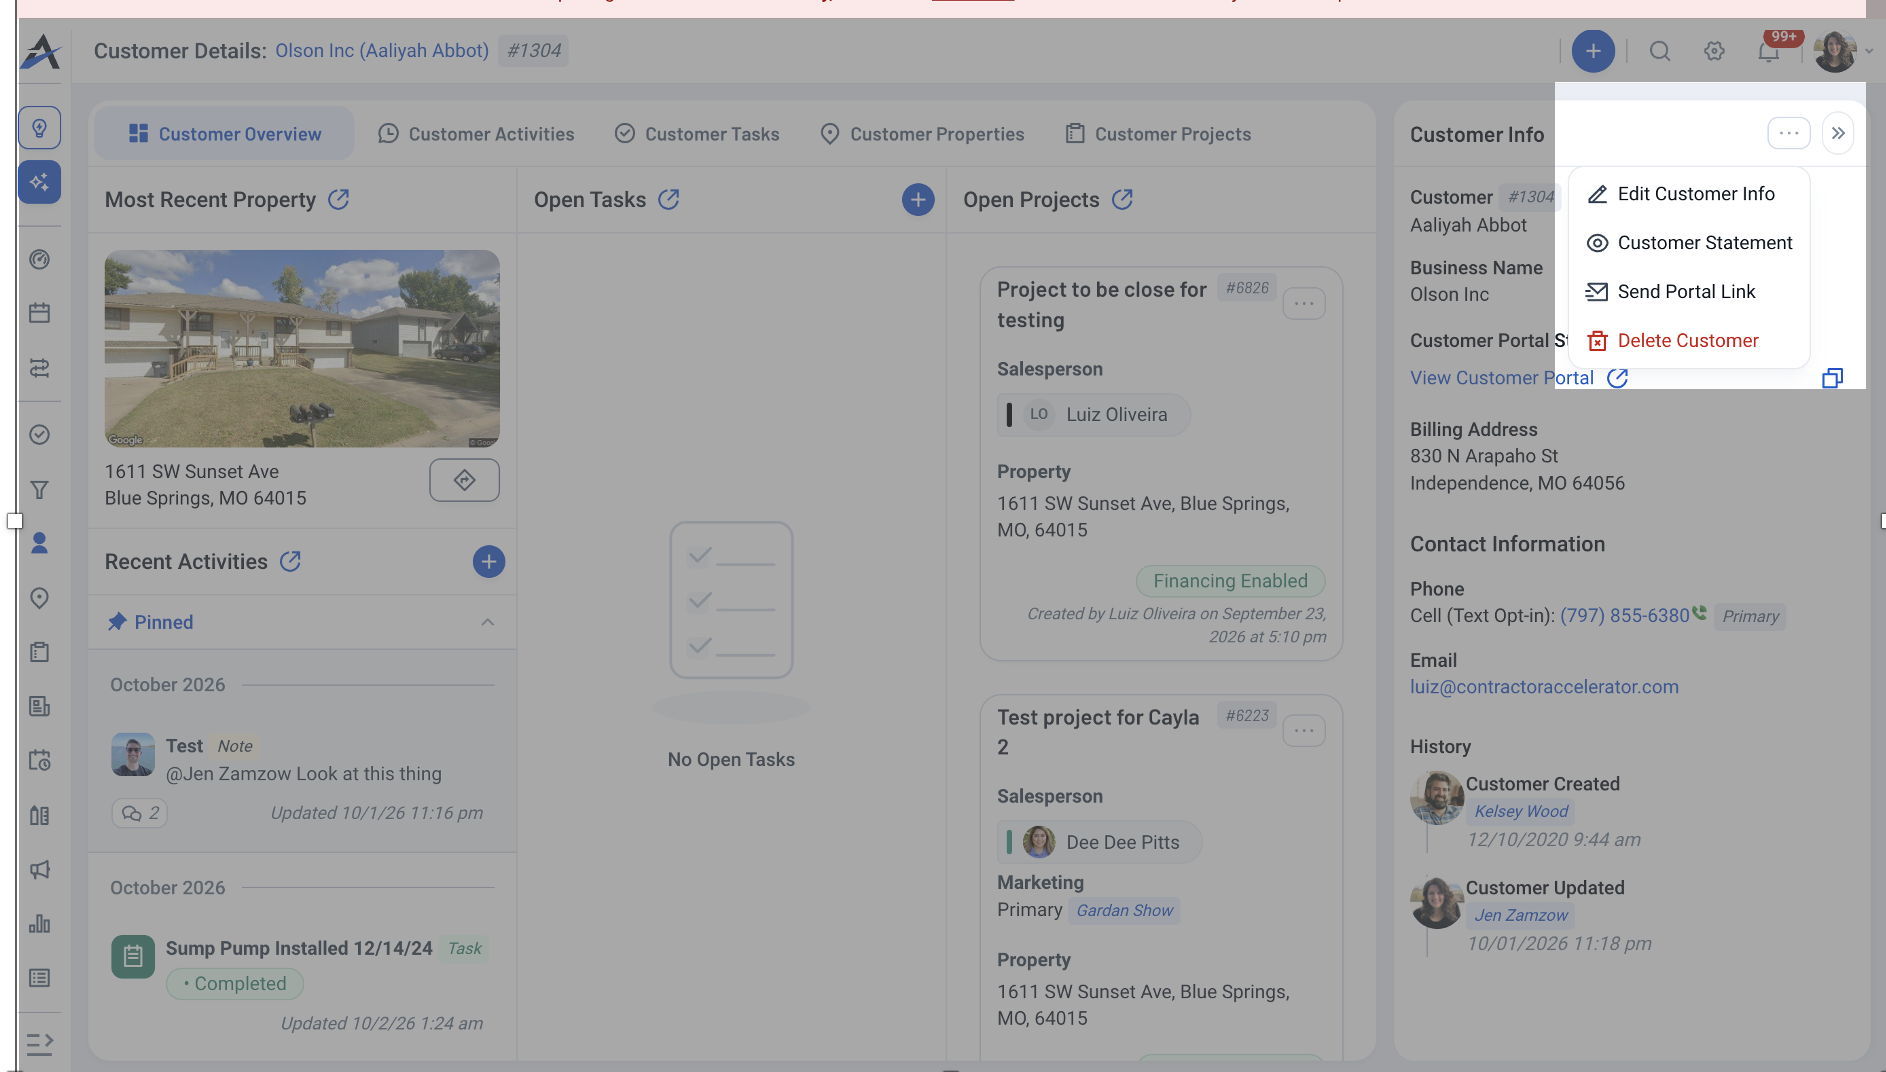Open View Customer Portal link
Viewport: 1886px width, 1072px height.
(x=1518, y=378)
